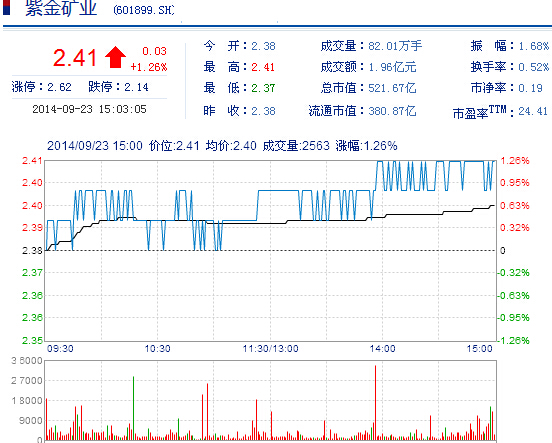552x443 pixels.
Task: Click 流通市值 value 380.87亿
Action: (392, 111)
